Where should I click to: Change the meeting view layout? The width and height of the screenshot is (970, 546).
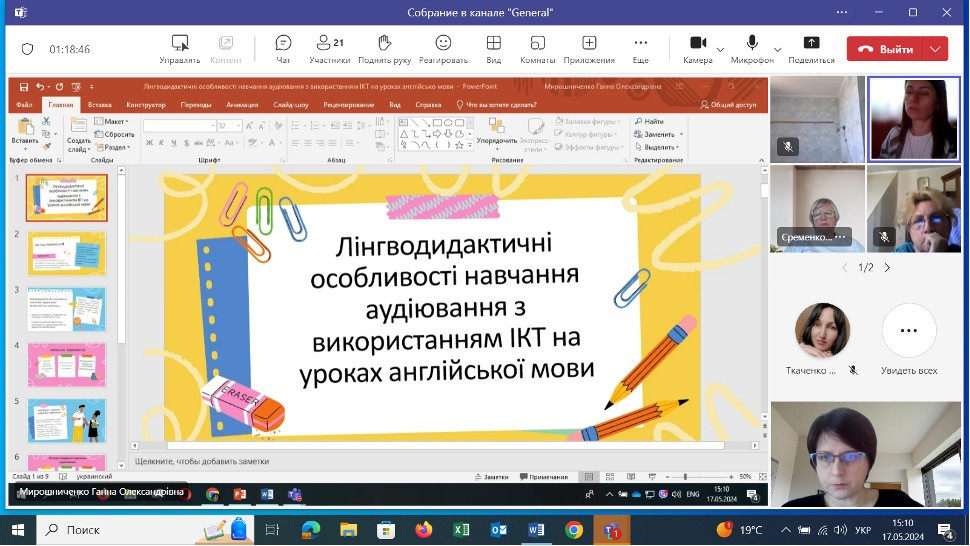[493, 48]
